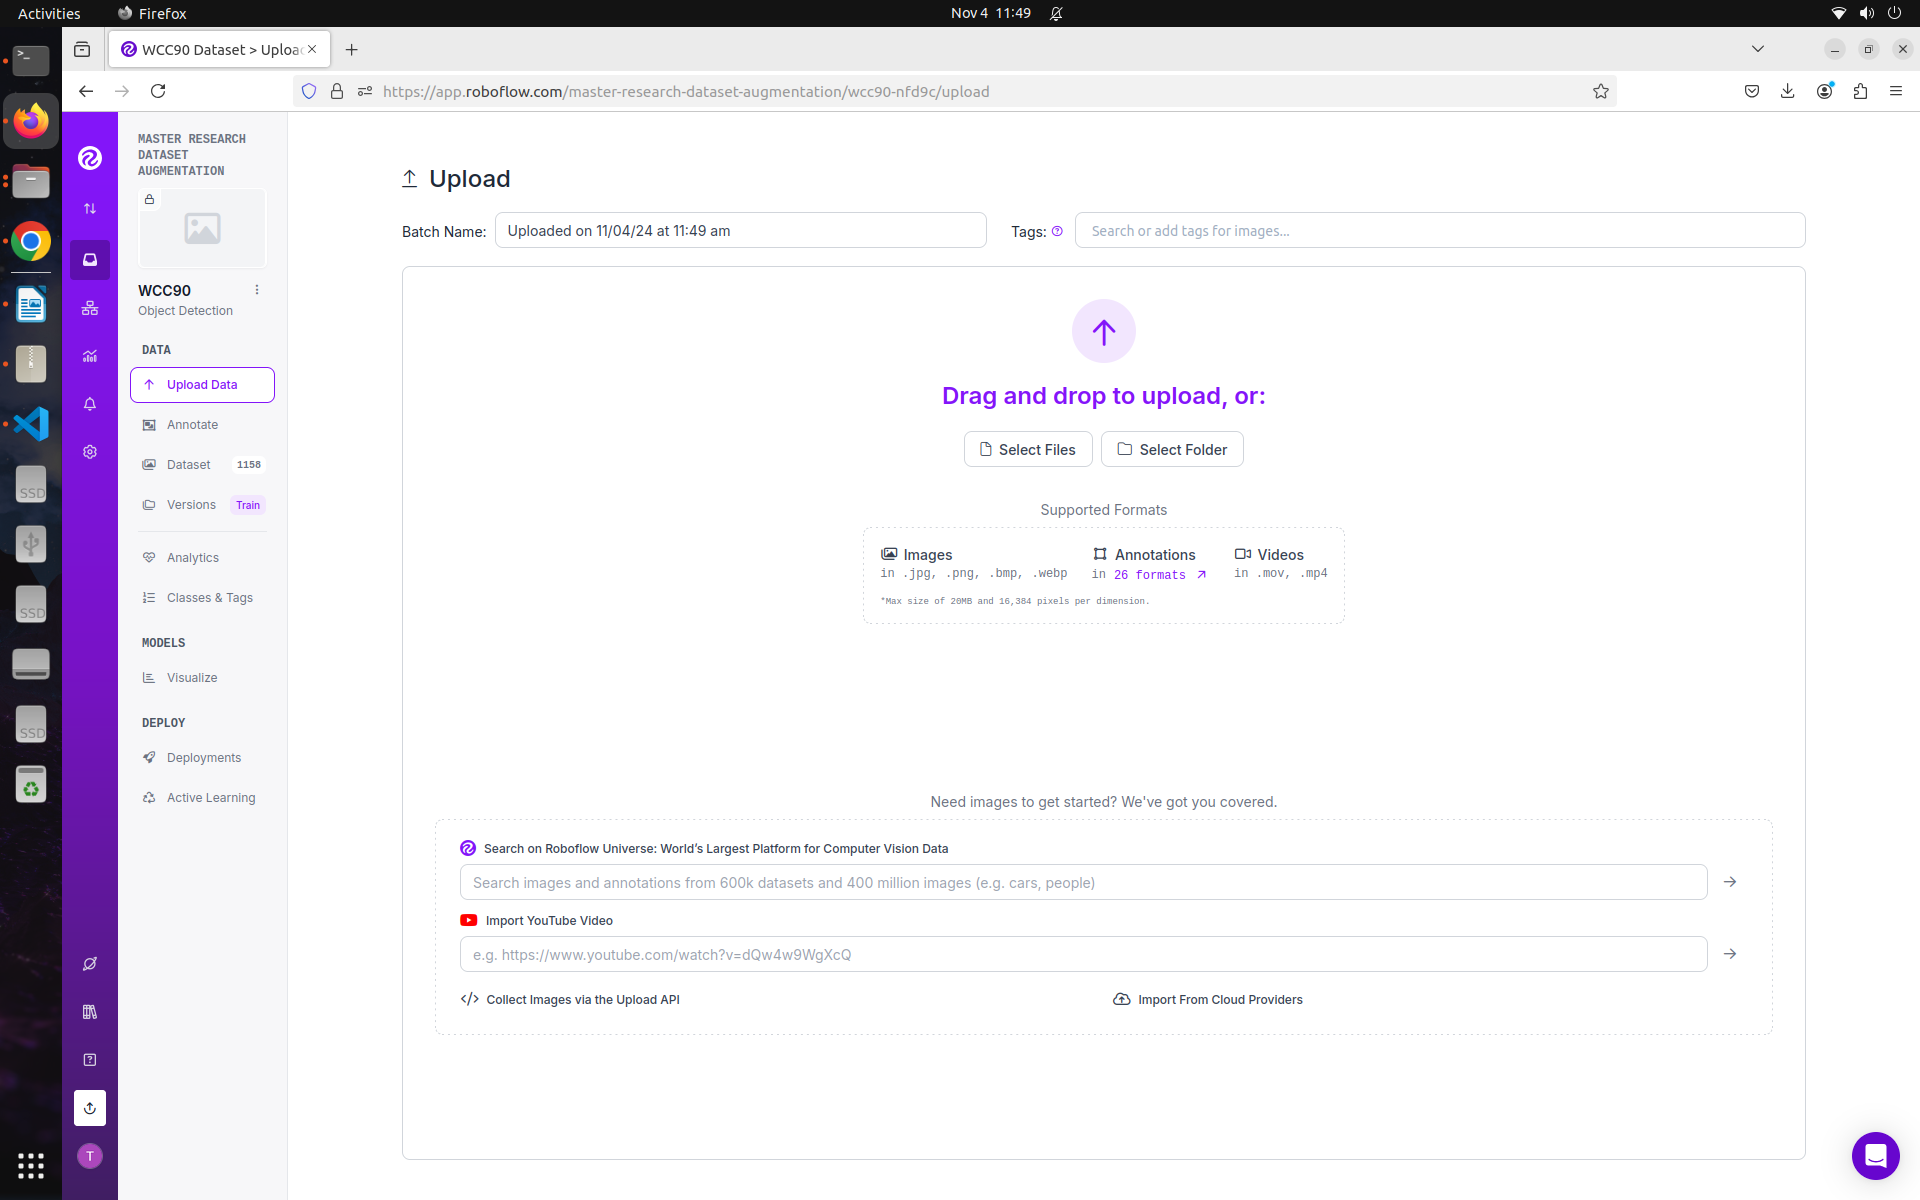Click the Tags help question mark icon
This screenshot has width=1920, height=1200.
click(1057, 231)
